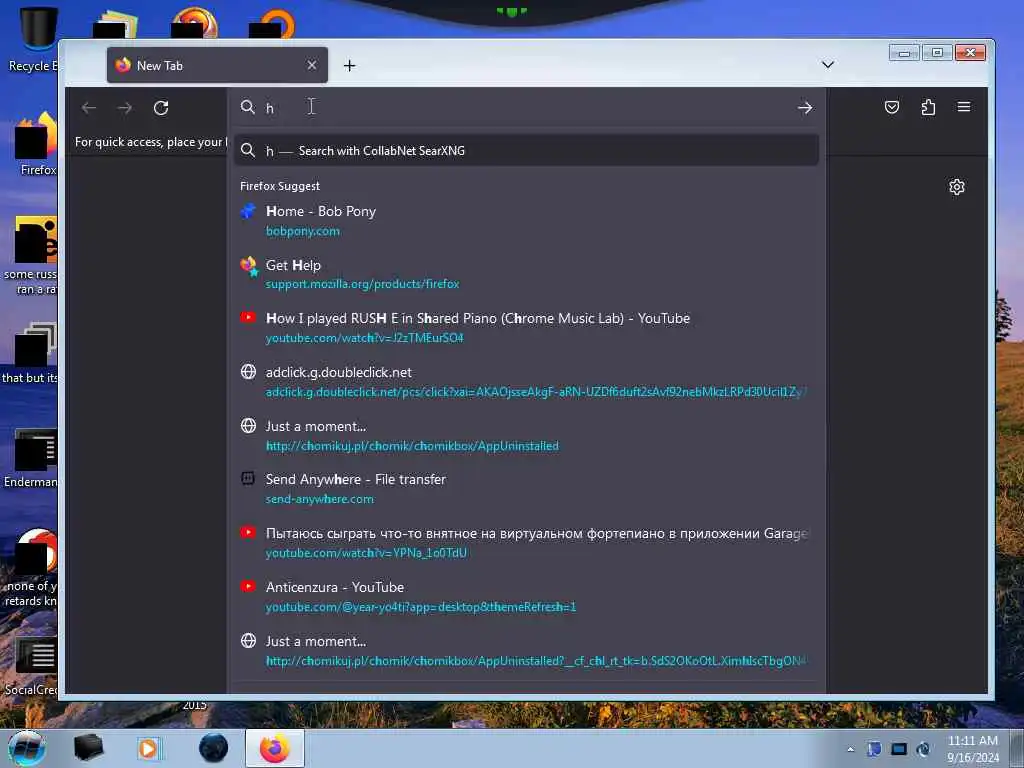Screen dimensions: 1024x768
Task: Click the Firefox forward arrow button
Action: (125, 108)
